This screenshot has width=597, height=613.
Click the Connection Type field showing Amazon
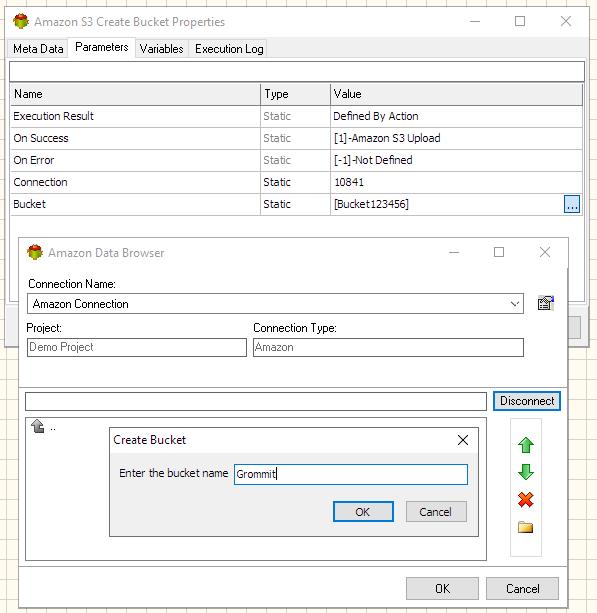coord(388,347)
